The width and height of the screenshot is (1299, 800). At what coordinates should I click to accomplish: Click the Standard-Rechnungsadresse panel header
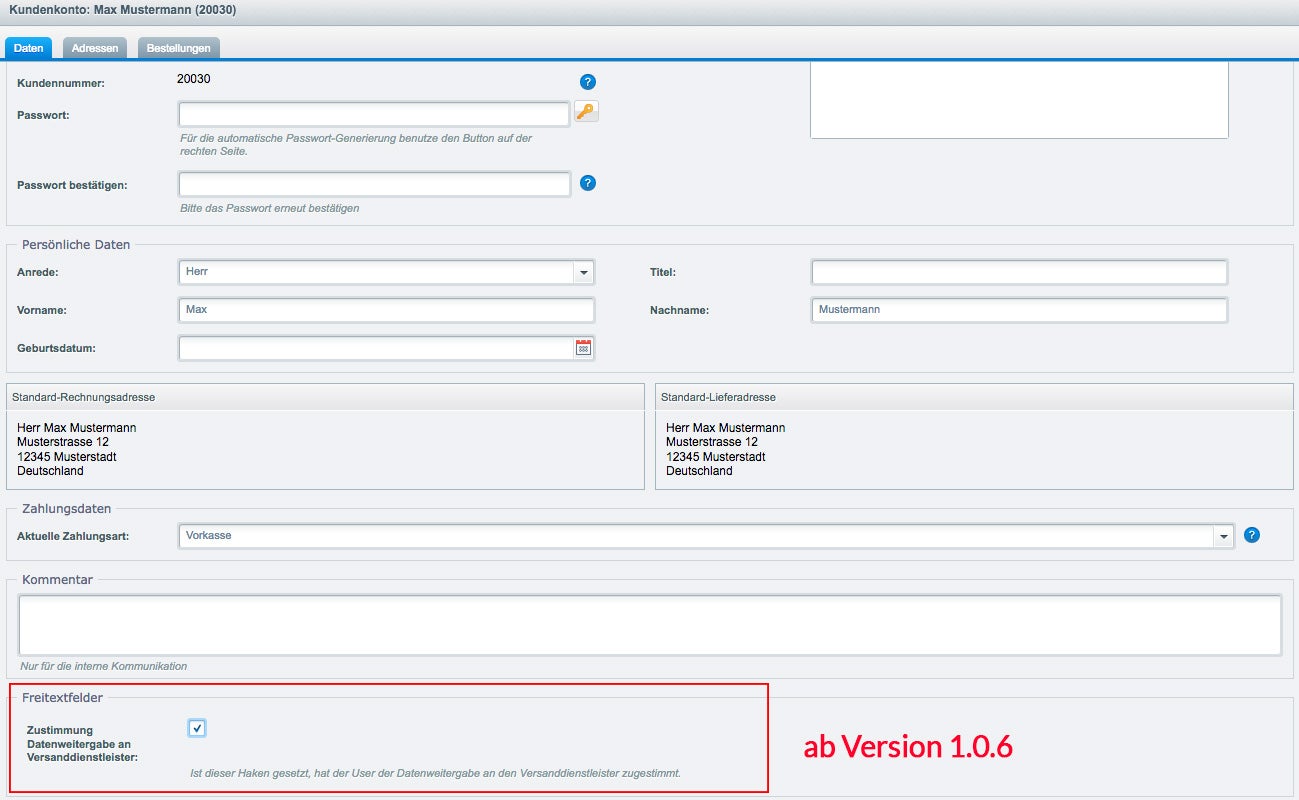(x=325, y=397)
